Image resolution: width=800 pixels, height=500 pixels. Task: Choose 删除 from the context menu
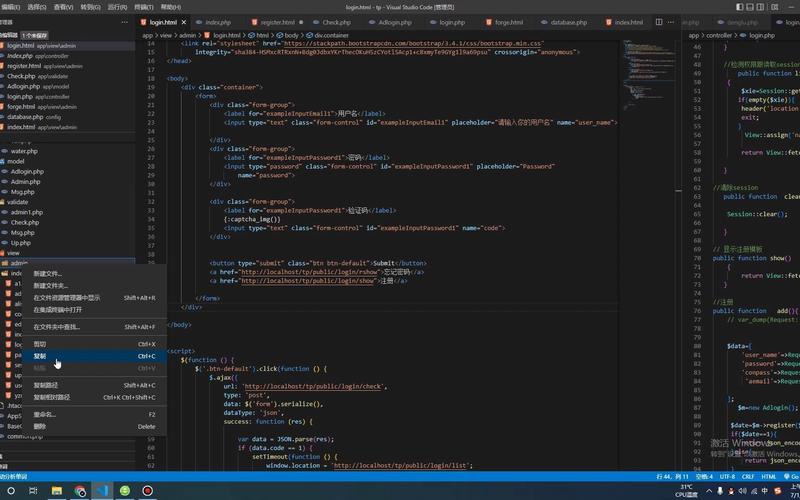coord(94,427)
